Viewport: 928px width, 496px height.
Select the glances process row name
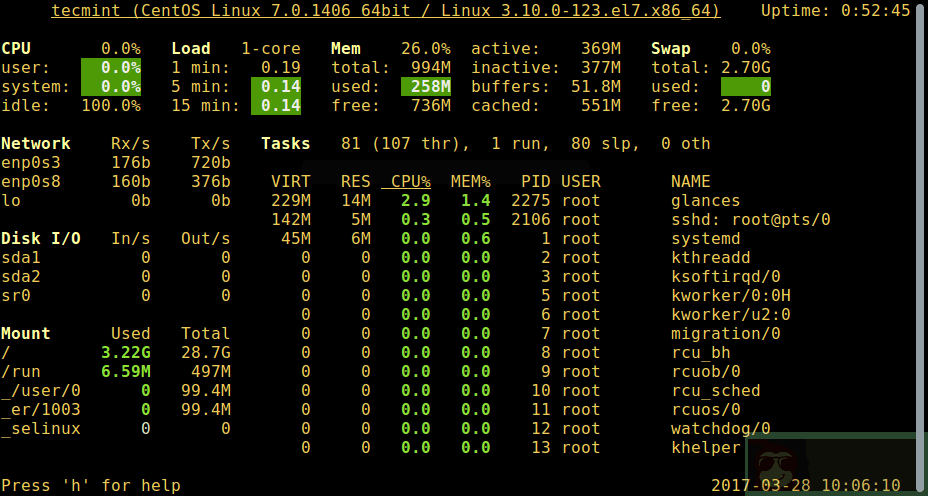[705, 200]
